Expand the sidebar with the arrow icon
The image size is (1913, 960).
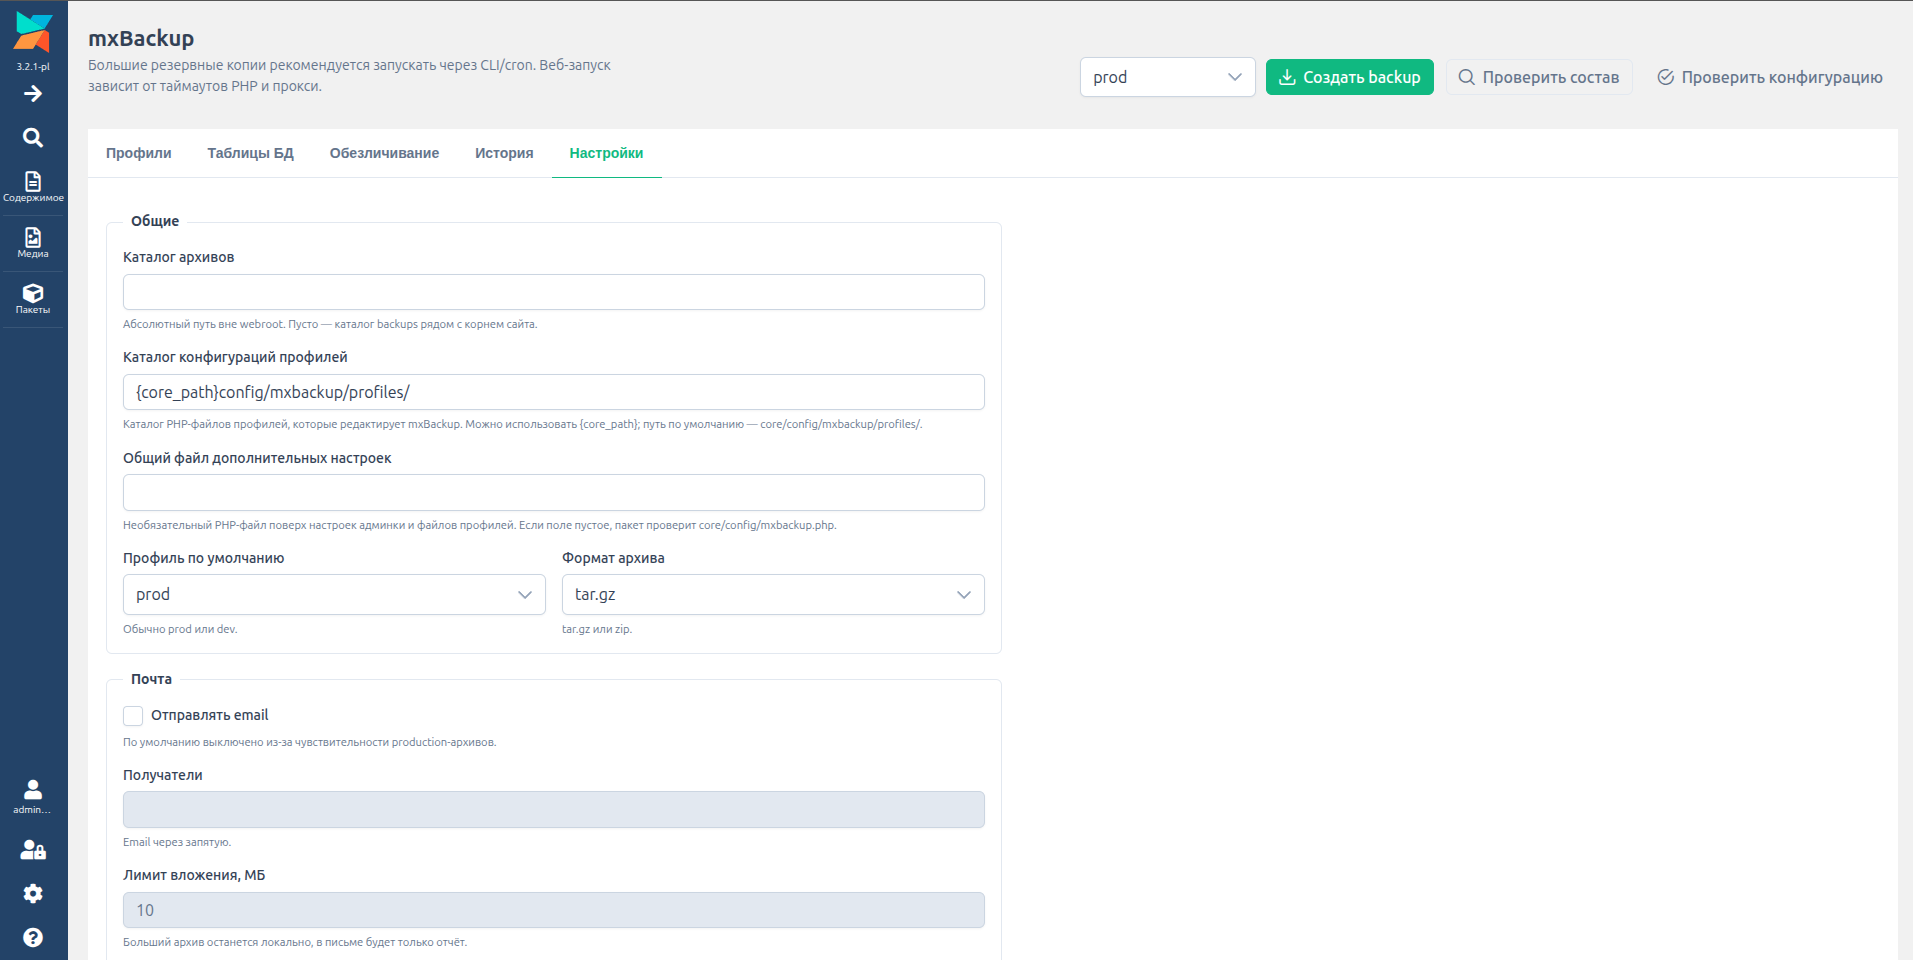[x=33, y=94]
